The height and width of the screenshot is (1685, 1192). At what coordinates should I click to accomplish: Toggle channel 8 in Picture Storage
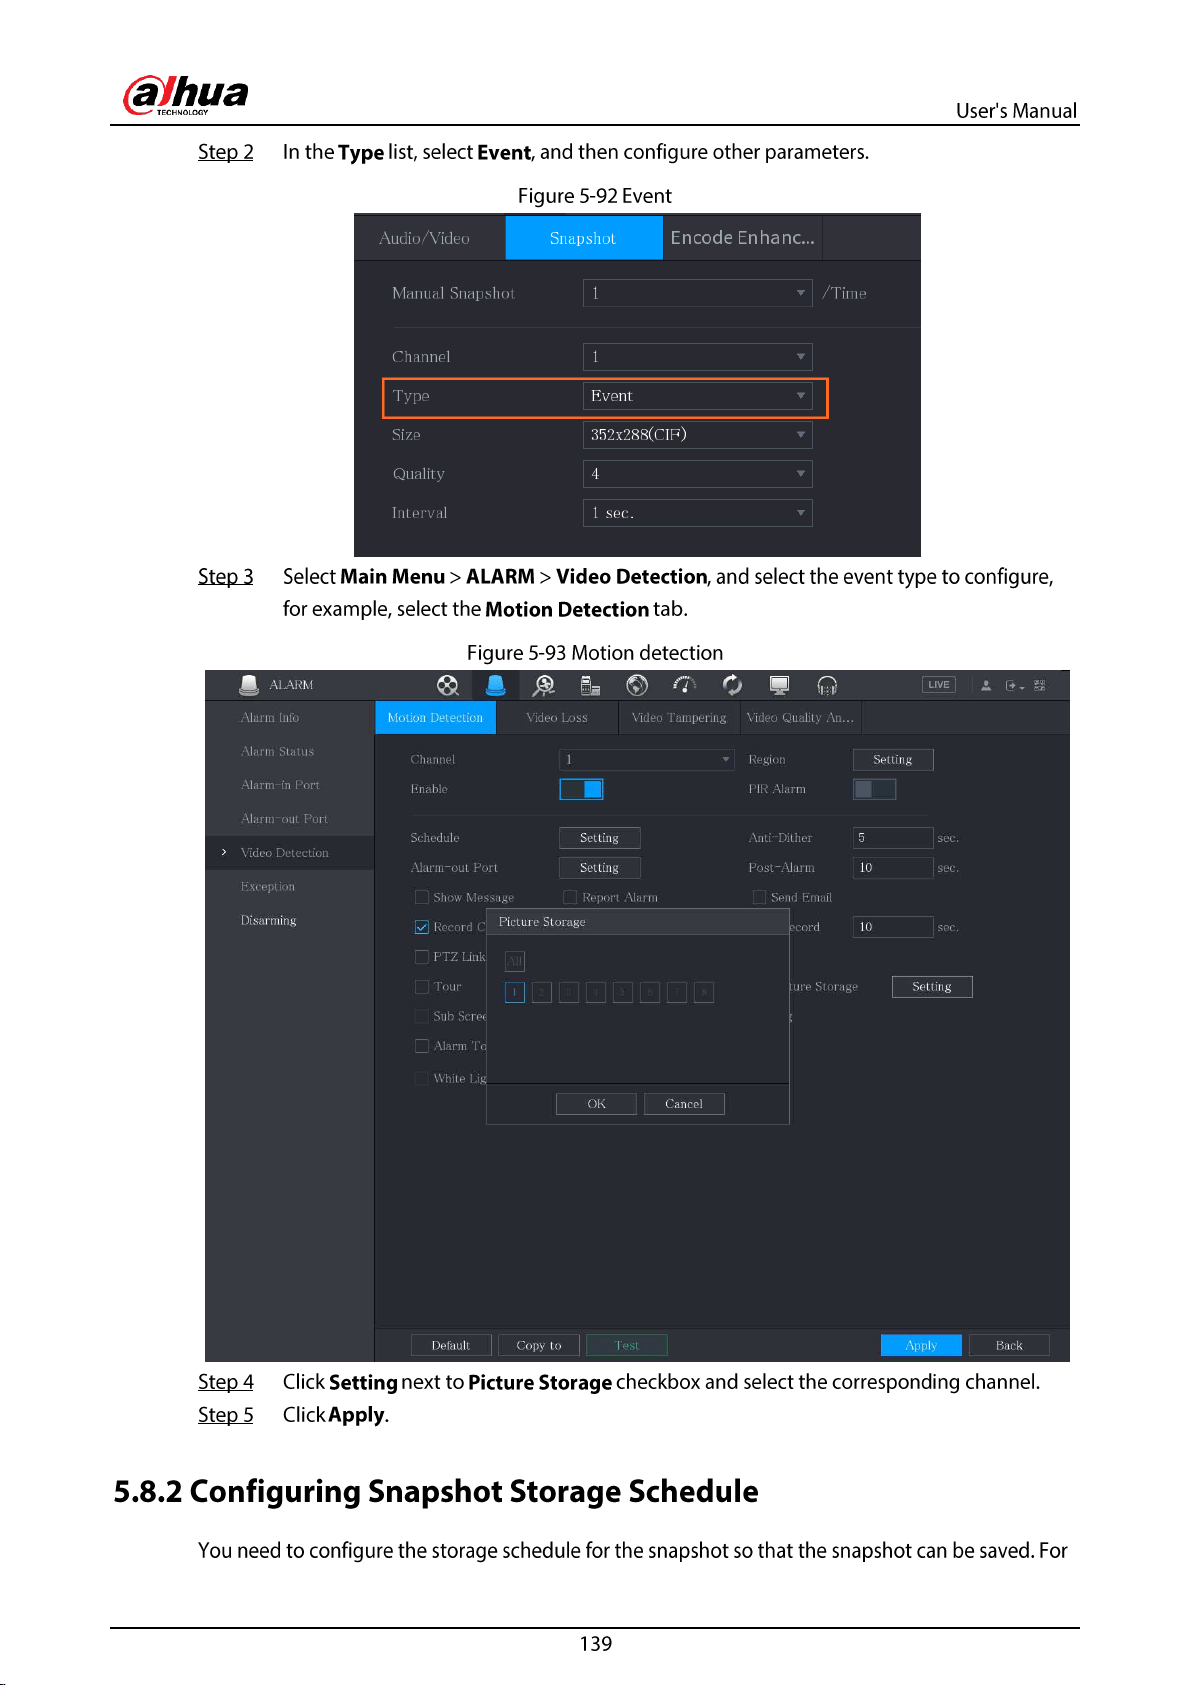[704, 992]
